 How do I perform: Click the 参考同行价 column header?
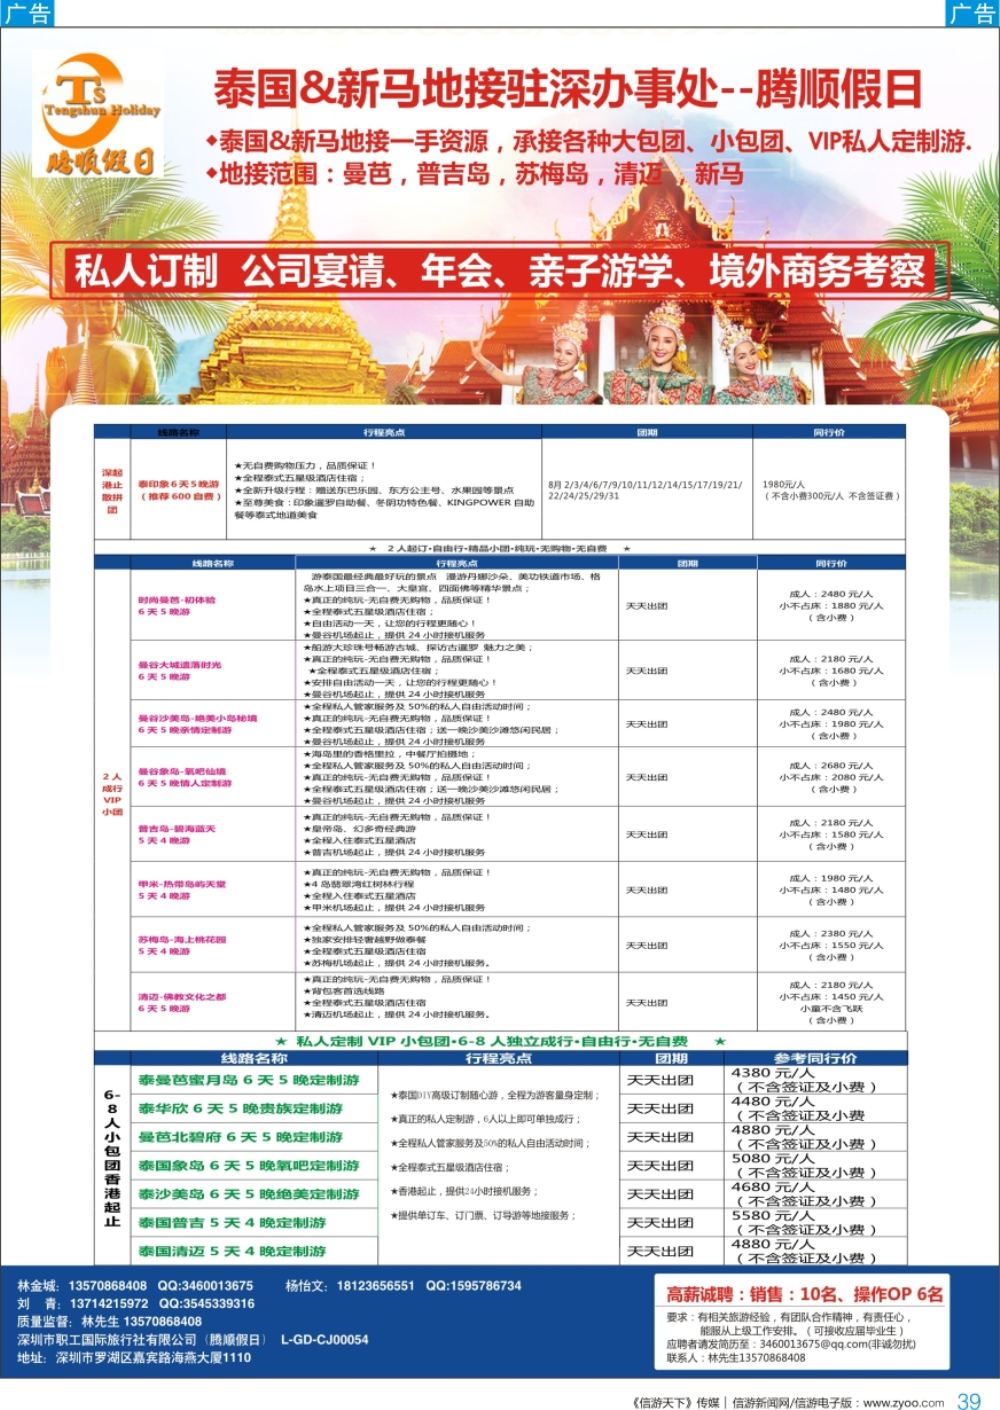(815, 1058)
